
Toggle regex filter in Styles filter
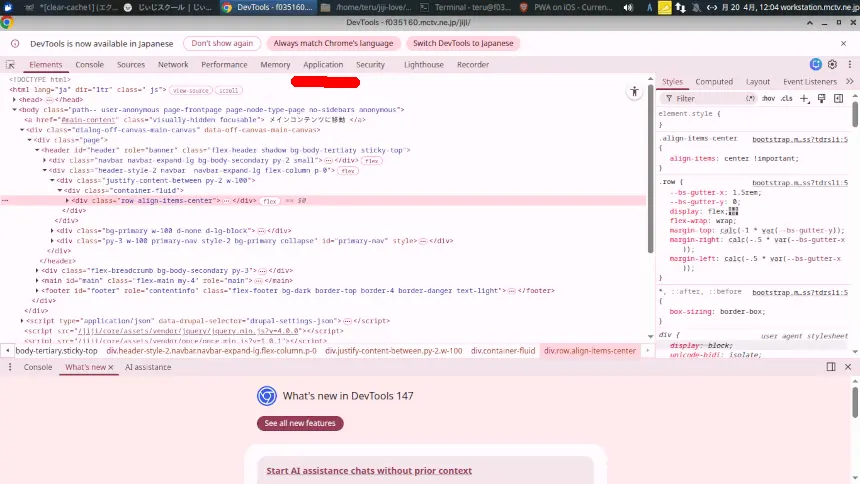pyautogui.click(x=750, y=98)
